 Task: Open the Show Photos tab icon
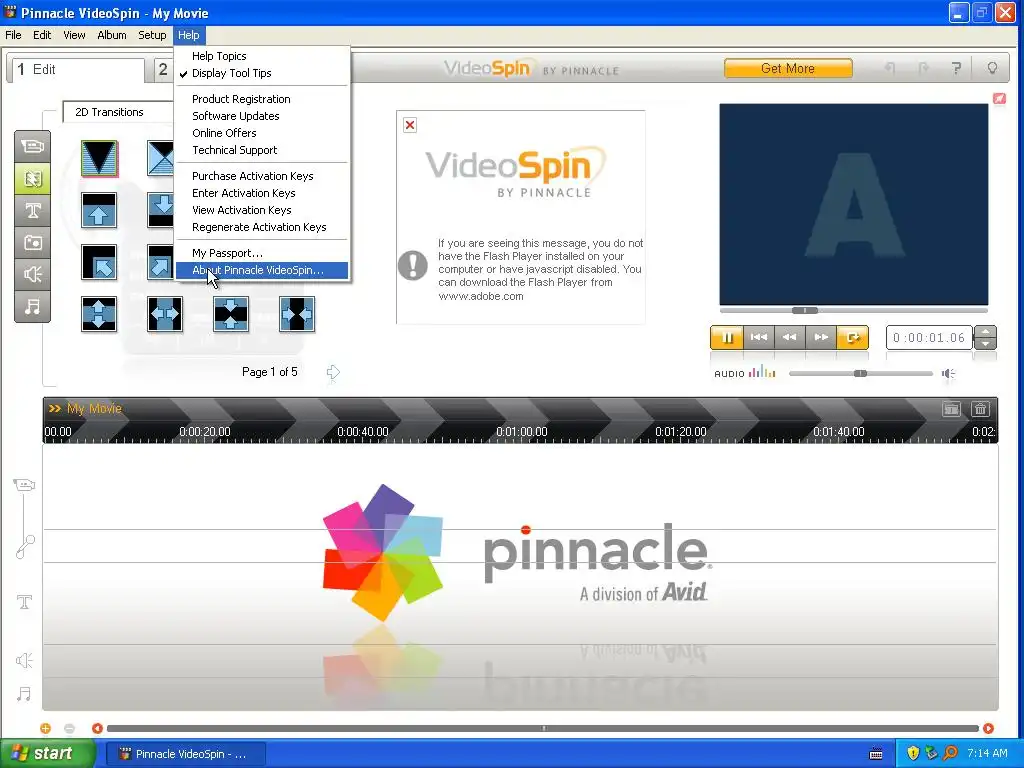pyautogui.click(x=33, y=242)
